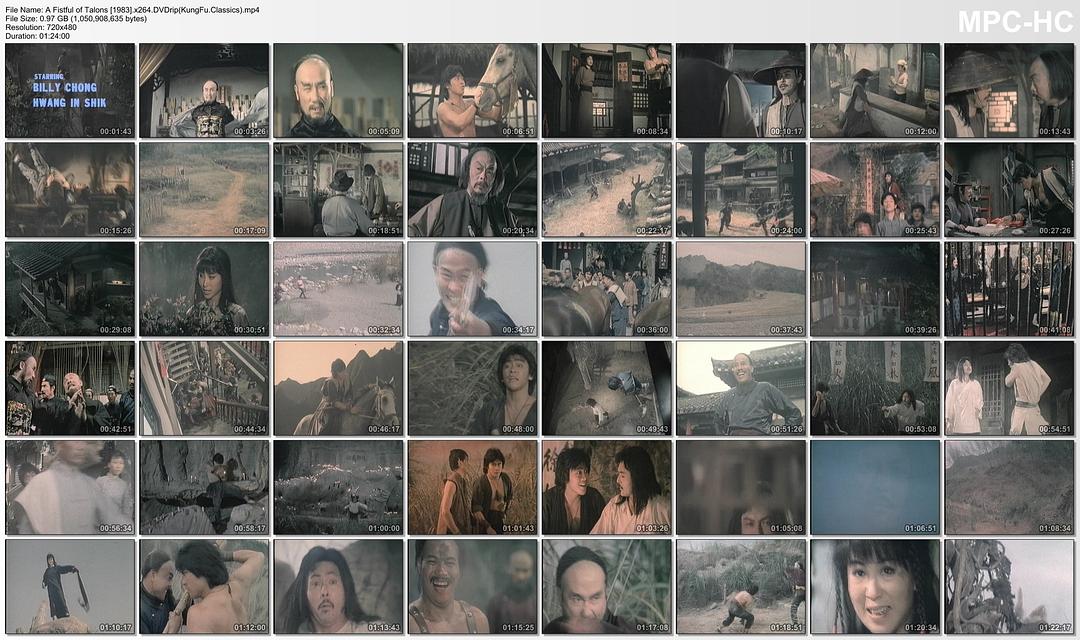The width and height of the screenshot is (1080, 640).
Task: Open the woman with flowers thumbnail at 00:30:51
Action: pos(204,288)
